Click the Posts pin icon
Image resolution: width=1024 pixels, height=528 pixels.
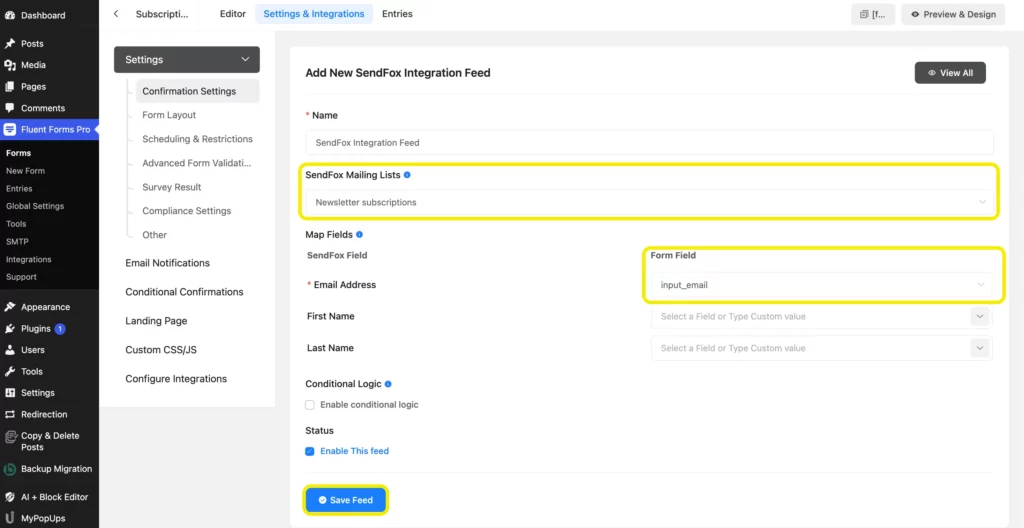10,44
